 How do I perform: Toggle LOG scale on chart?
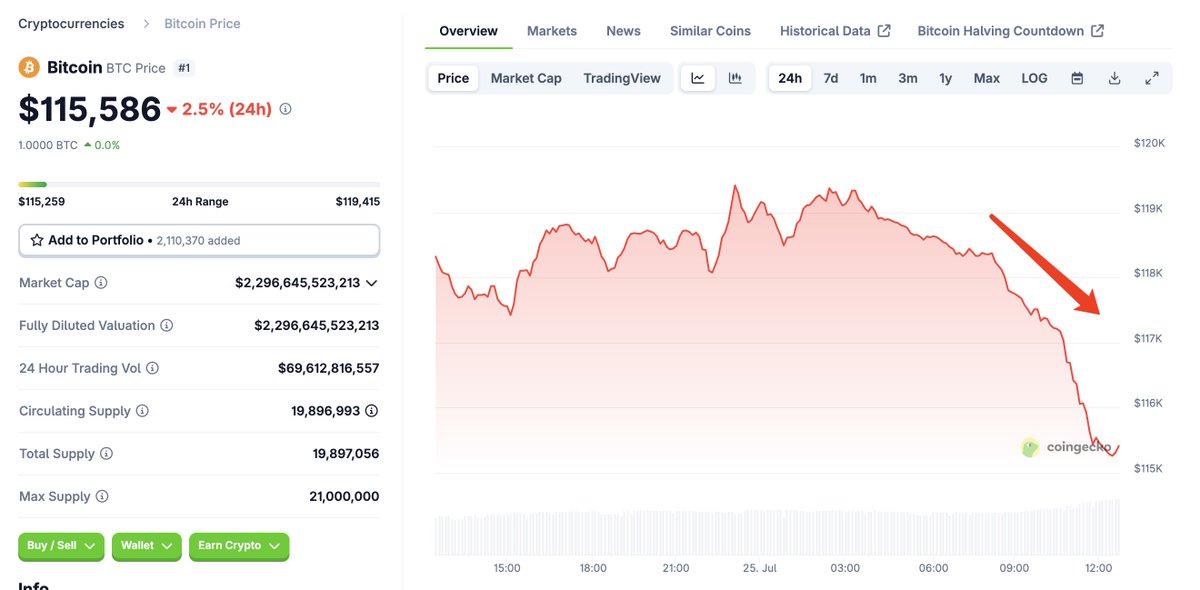(x=1034, y=78)
